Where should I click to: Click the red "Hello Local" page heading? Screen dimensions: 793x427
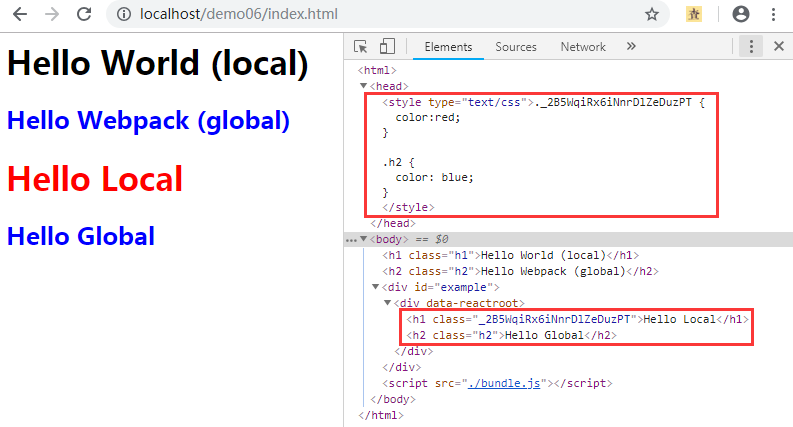click(95, 179)
